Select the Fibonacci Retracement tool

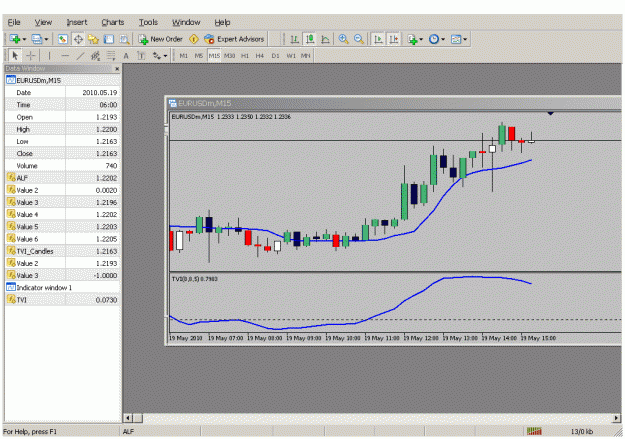(x=111, y=56)
